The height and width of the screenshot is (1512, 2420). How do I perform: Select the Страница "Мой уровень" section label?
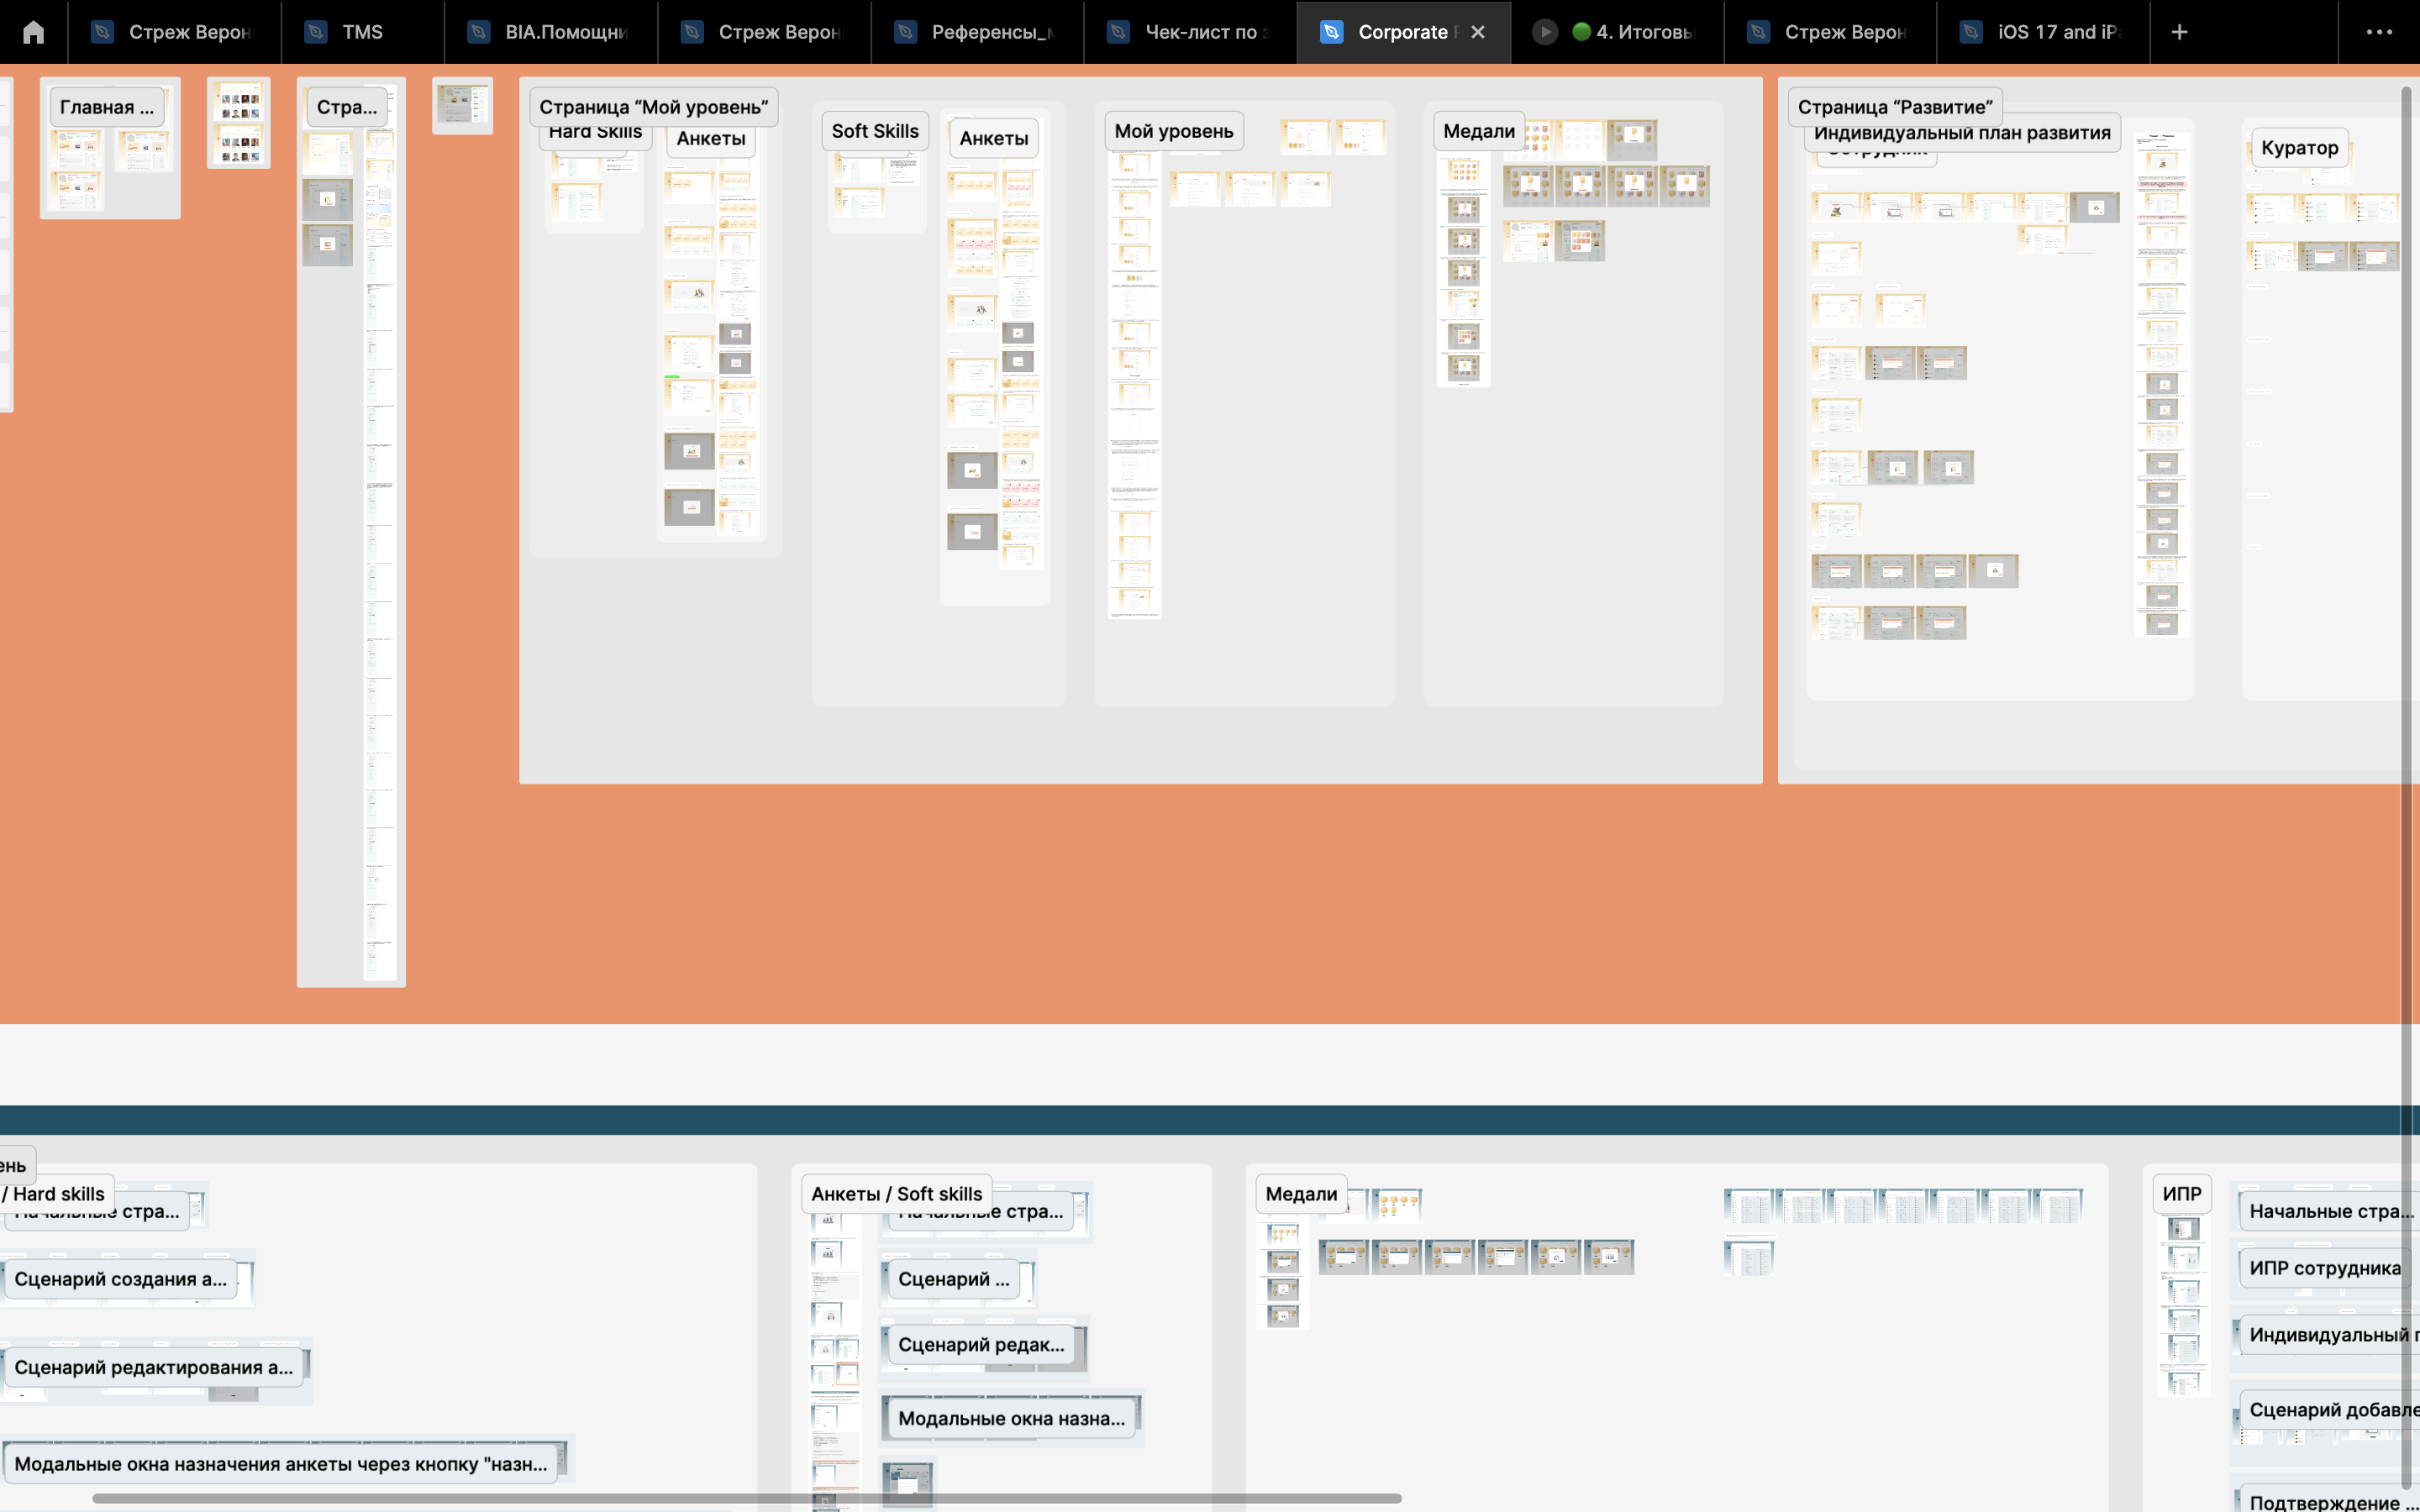point(653,107)
